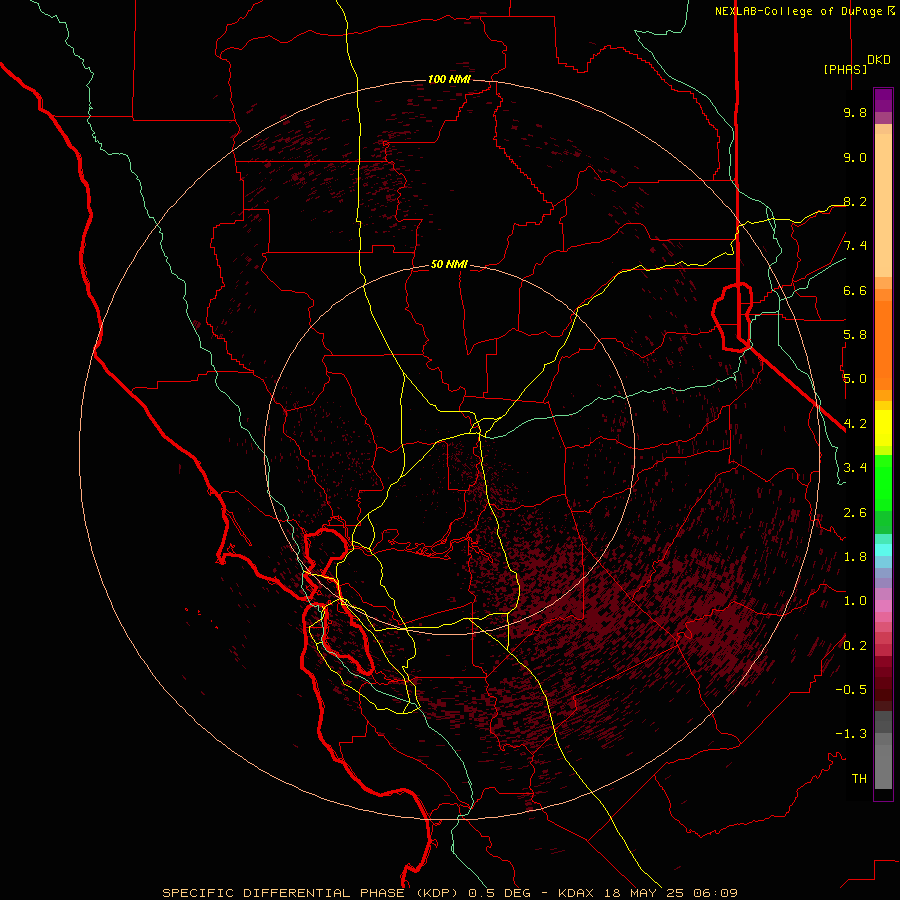Click the DKD product code label
Screen dimensions: 900x900
[879, 60]
